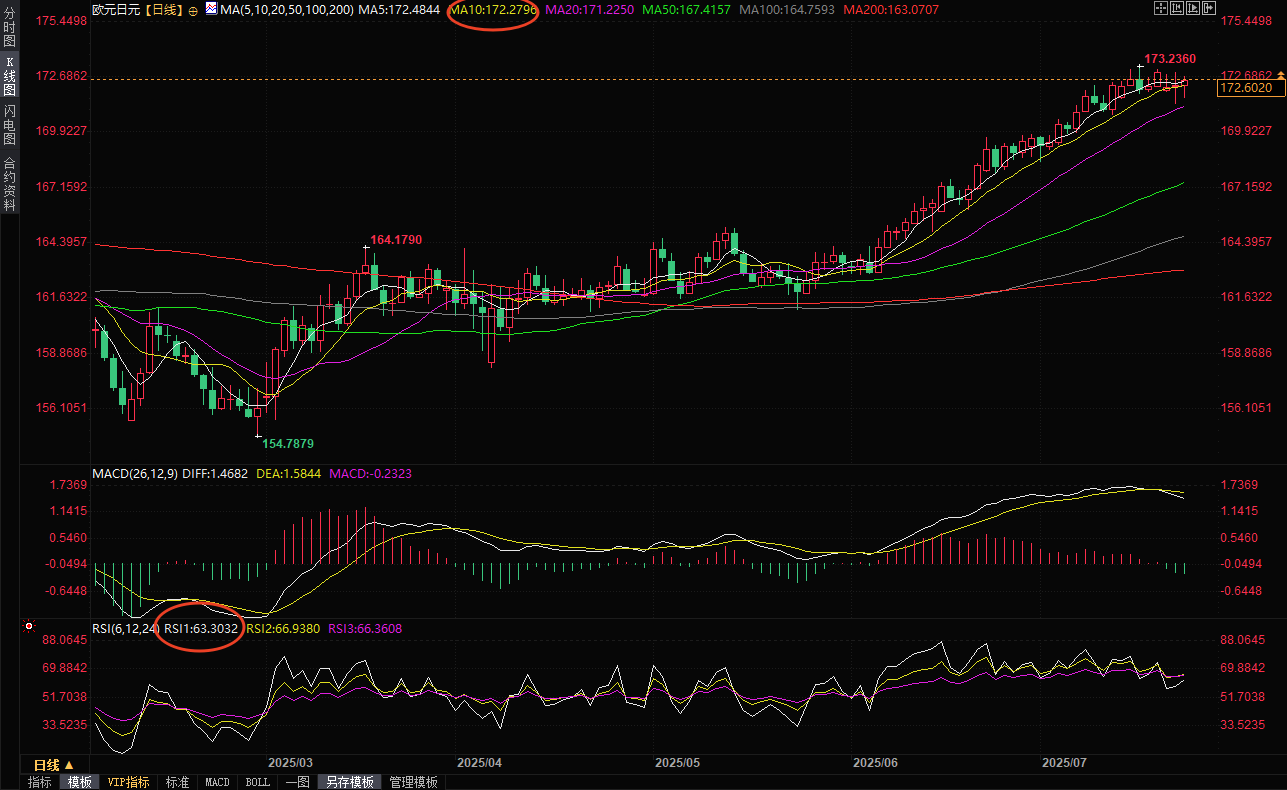The width and height of the screenshot is (1287, 790).
Task: Click the MA10:172.2796 value
Action: point(493,9)
